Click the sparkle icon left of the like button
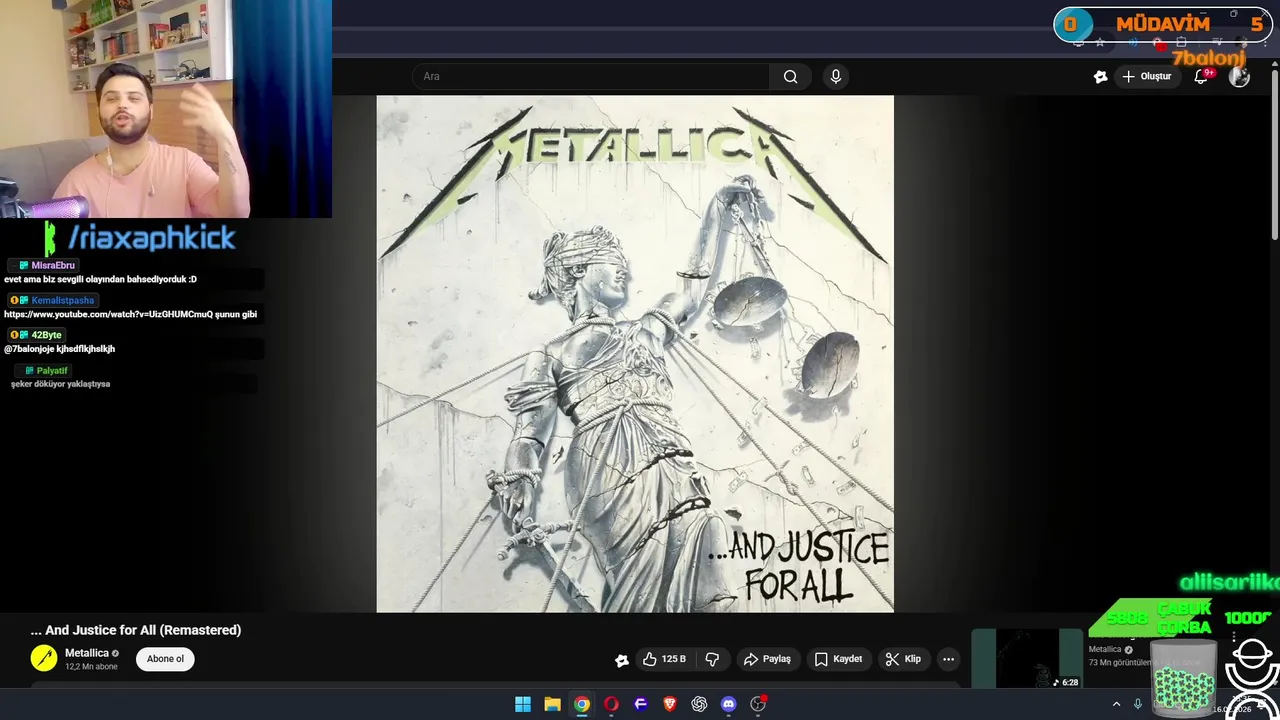 click(622, 660)
